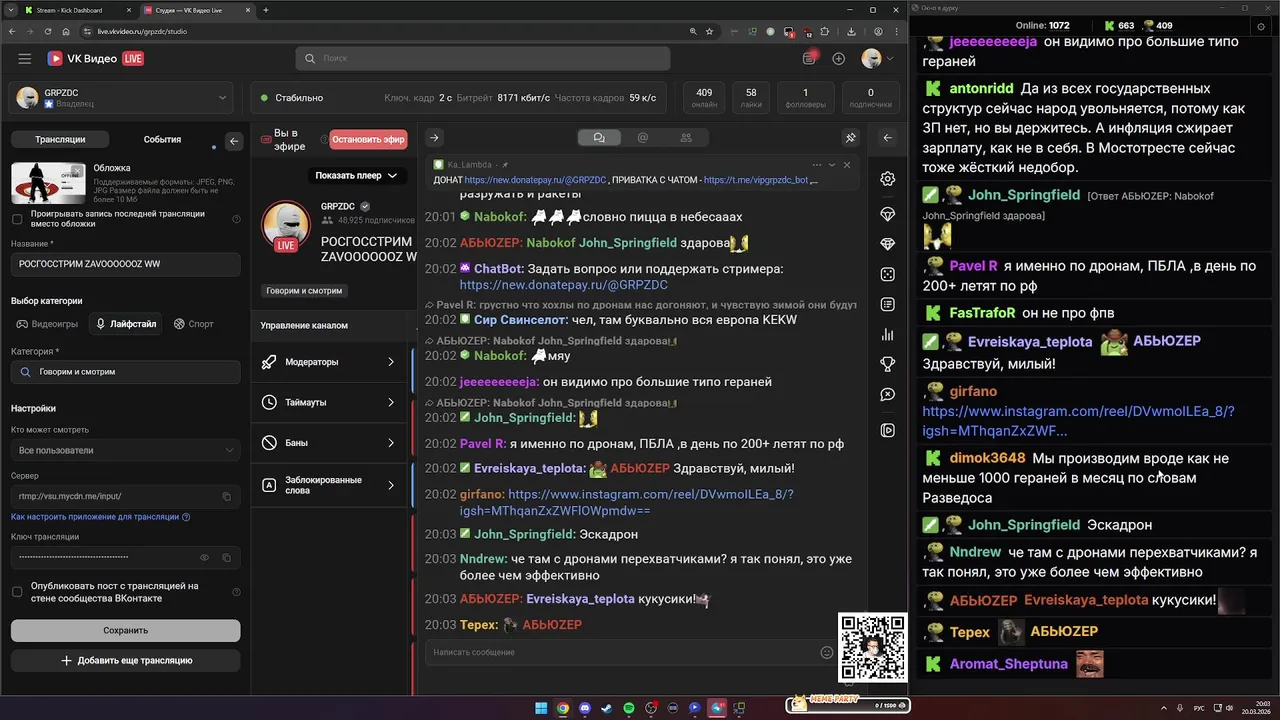Select the Лайфстайл category type
The image size is (1280, 720).
click(126, 324)
